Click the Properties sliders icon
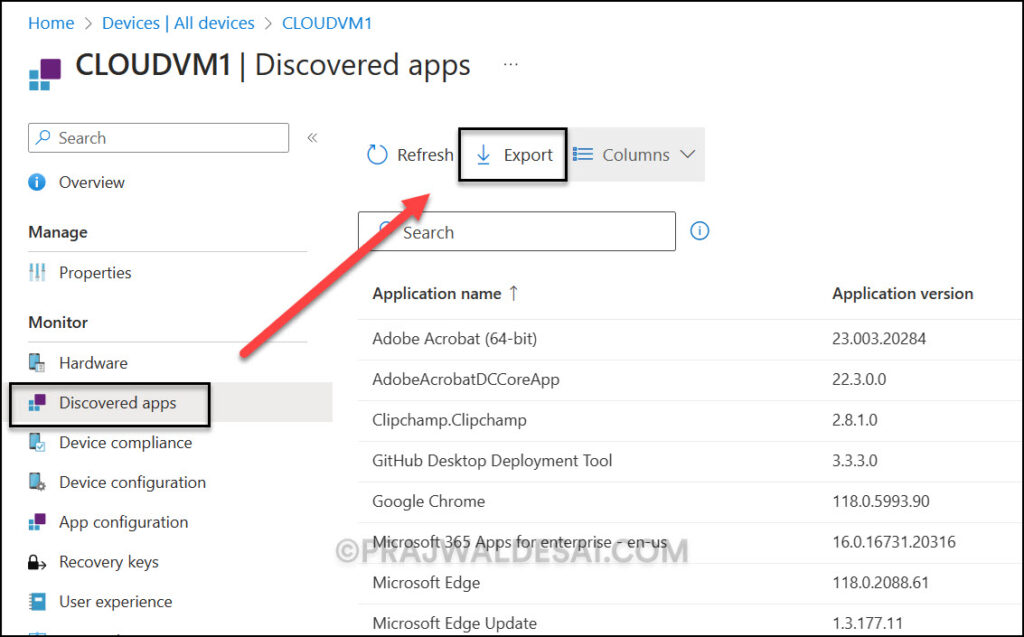1024x637 pixels. (37, 272)
